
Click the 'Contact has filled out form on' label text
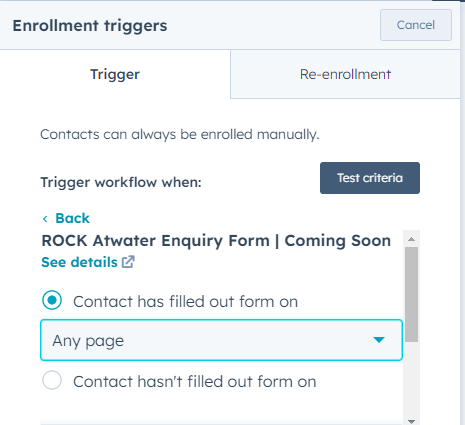click(x=185, y=302)
